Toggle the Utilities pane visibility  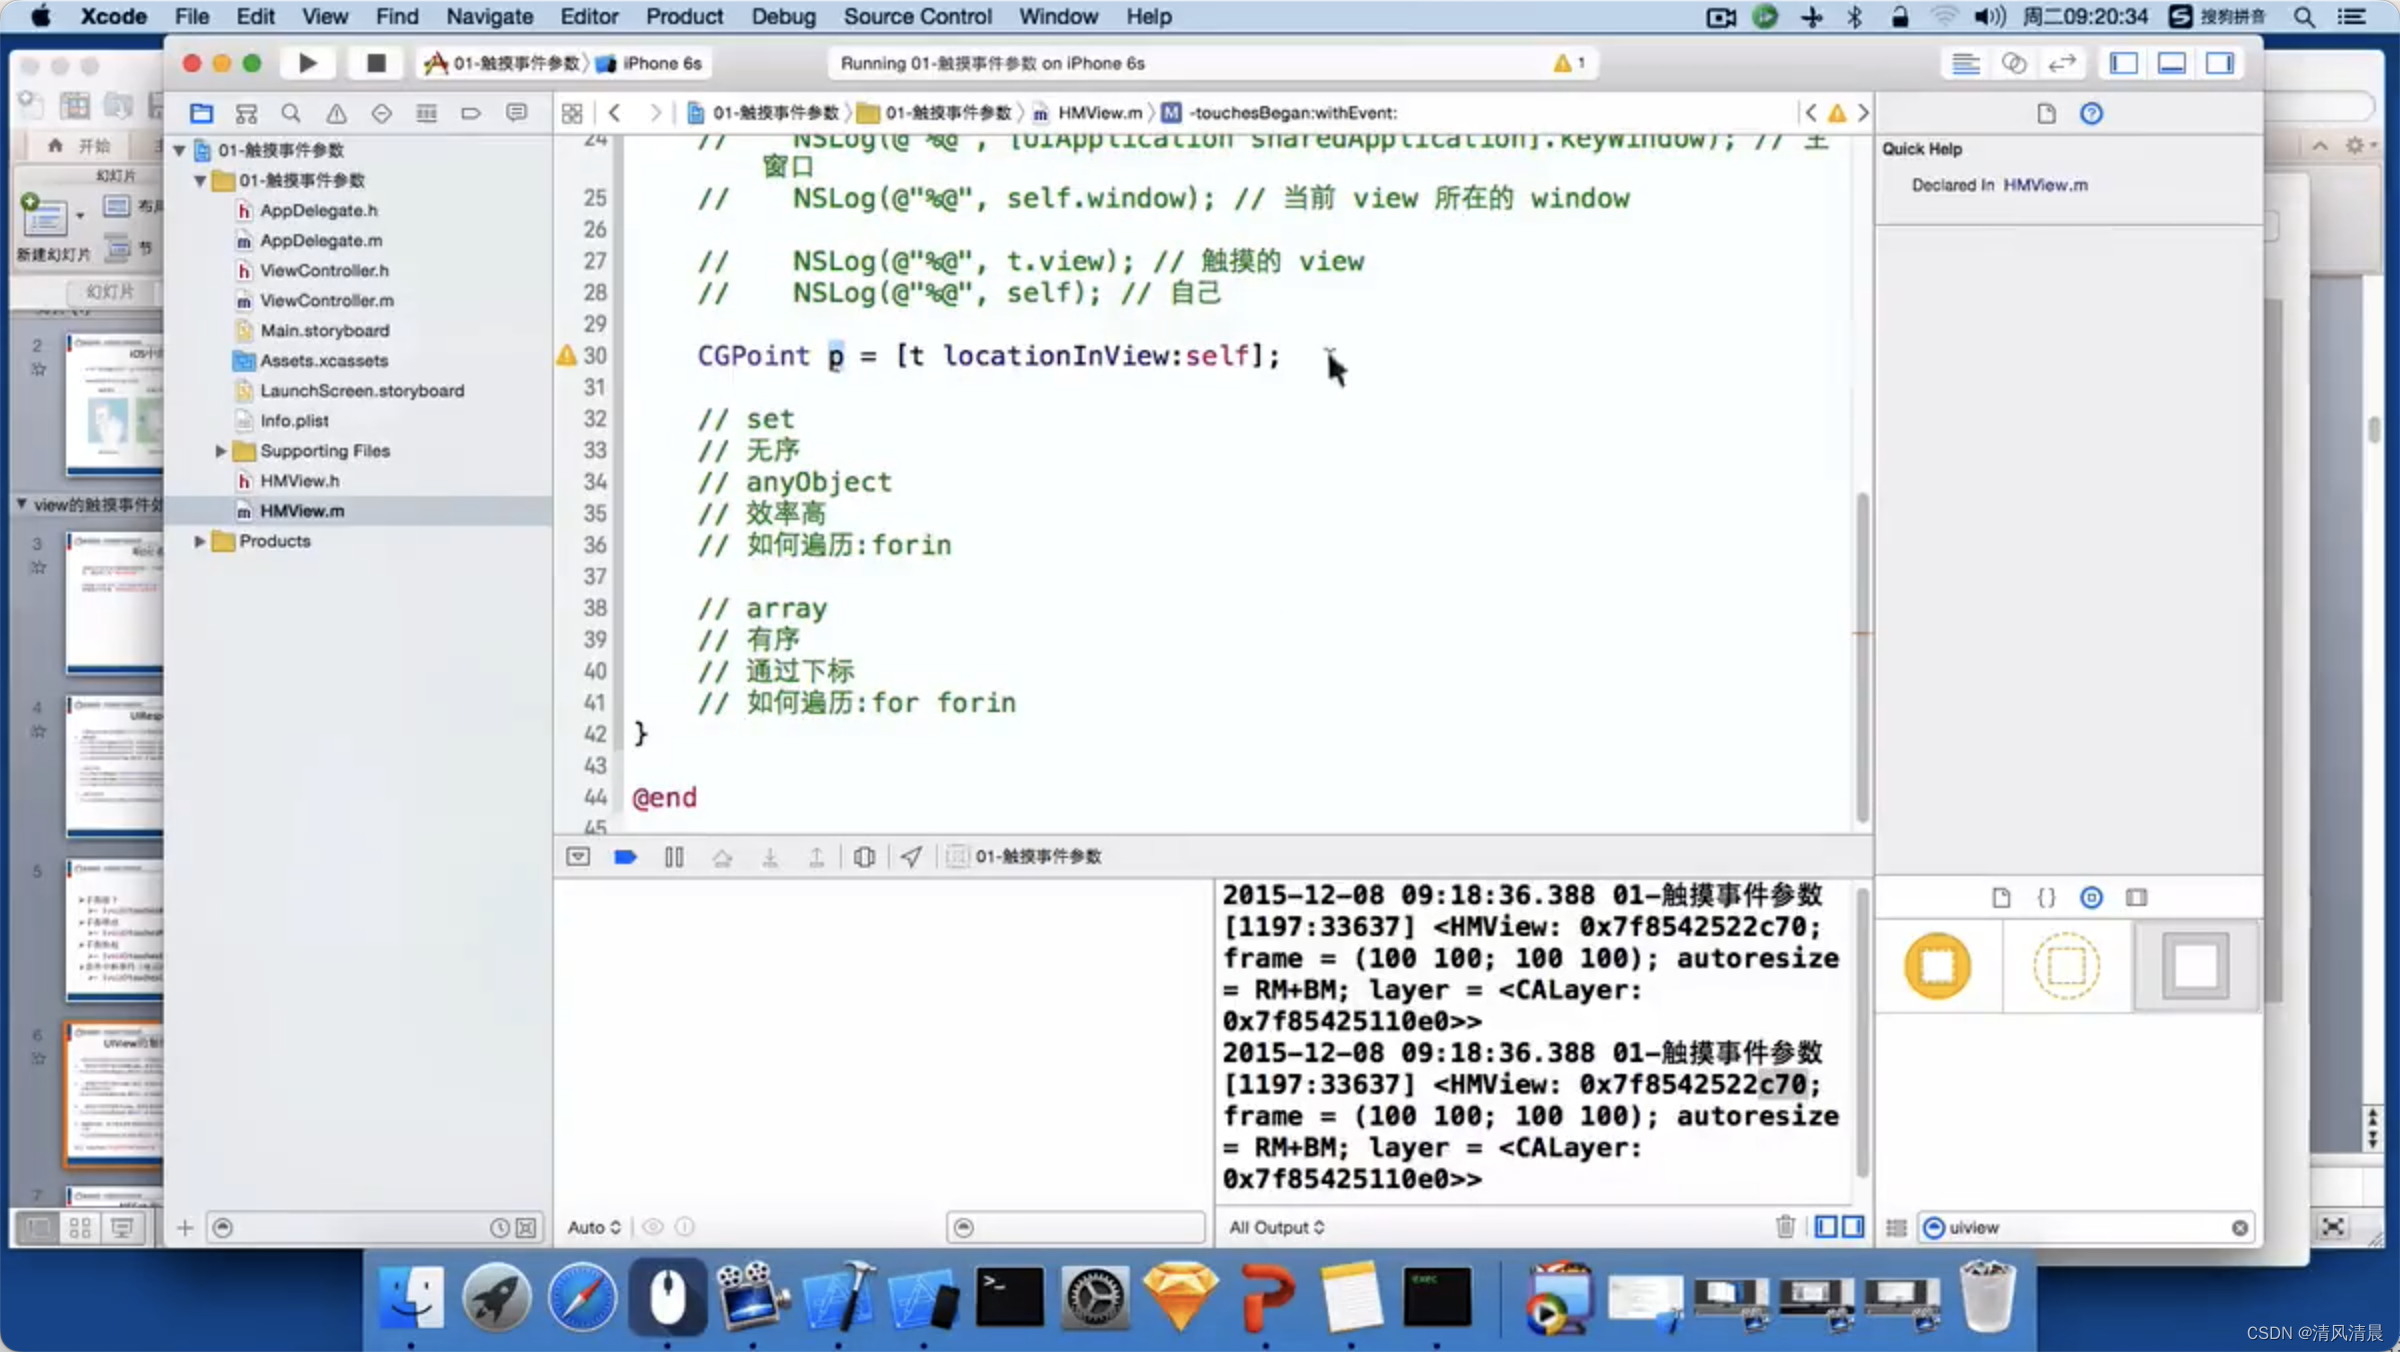2219,64
